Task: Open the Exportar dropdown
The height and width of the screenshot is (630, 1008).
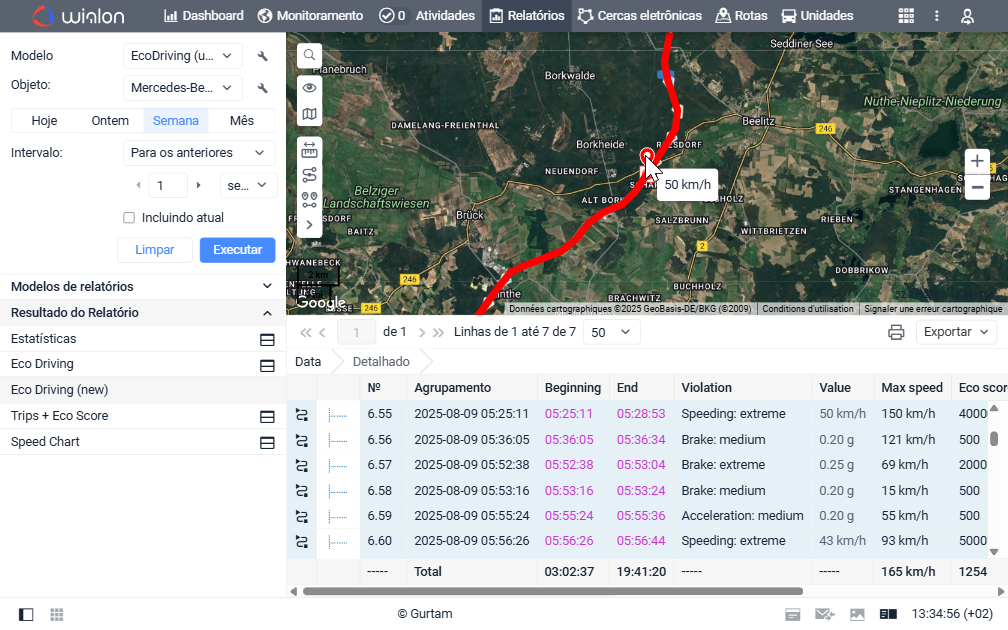Action: (x=956, y=332)
